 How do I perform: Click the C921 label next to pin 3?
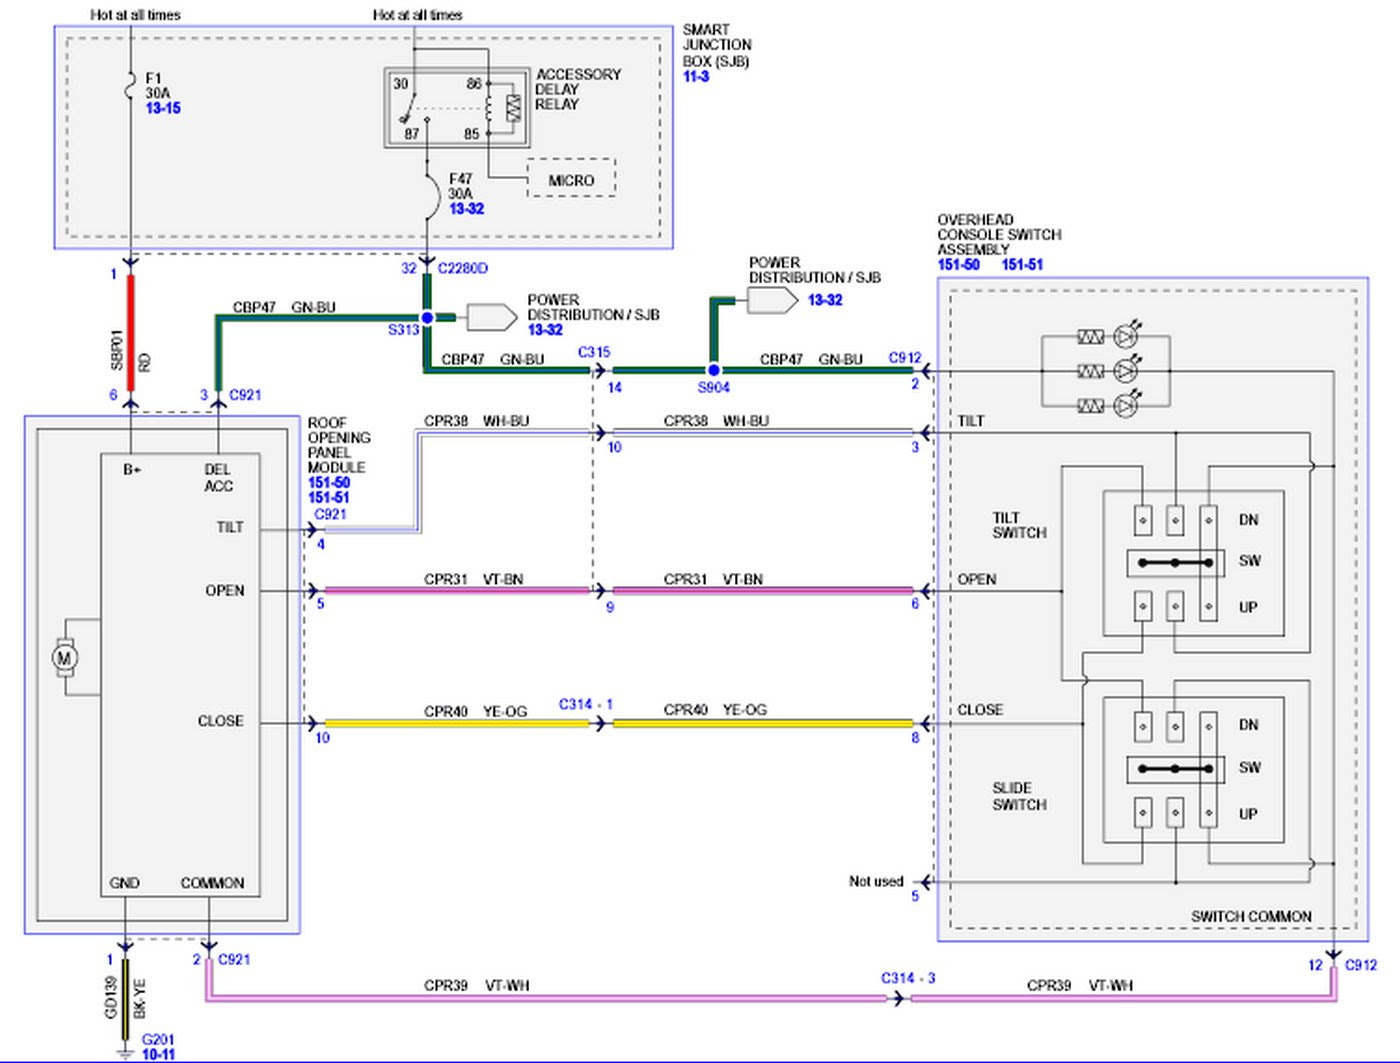pos(245,395)
